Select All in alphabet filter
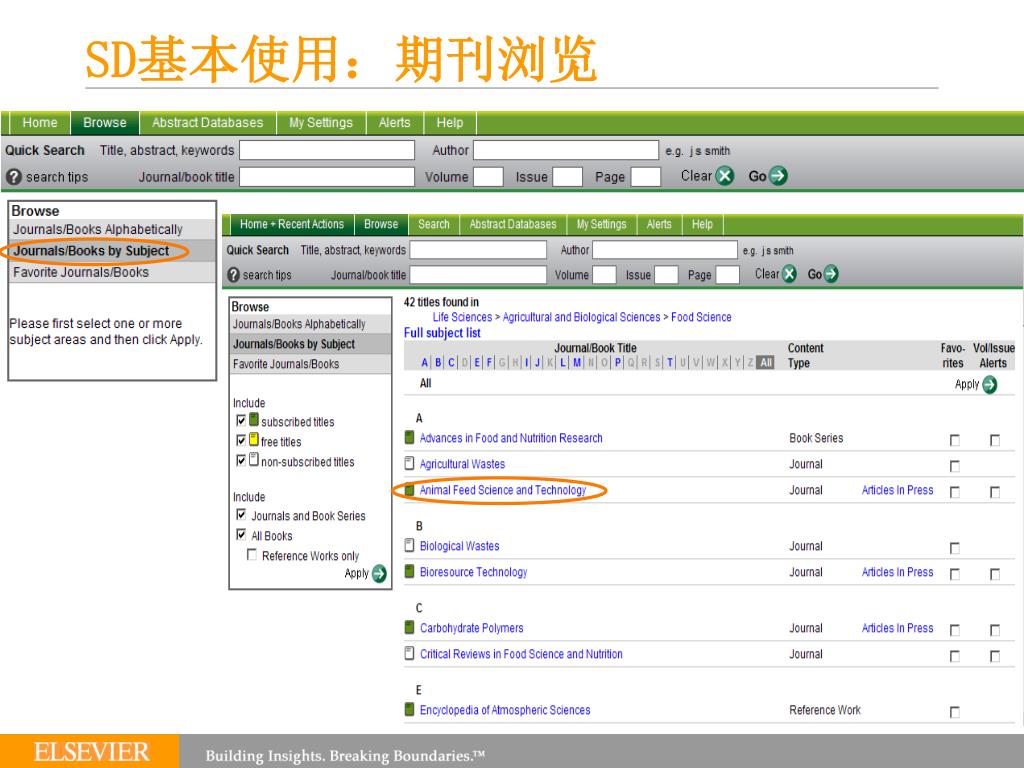Screen dimensions: 1024x768 pyautogui.click(x=766, y=362)
